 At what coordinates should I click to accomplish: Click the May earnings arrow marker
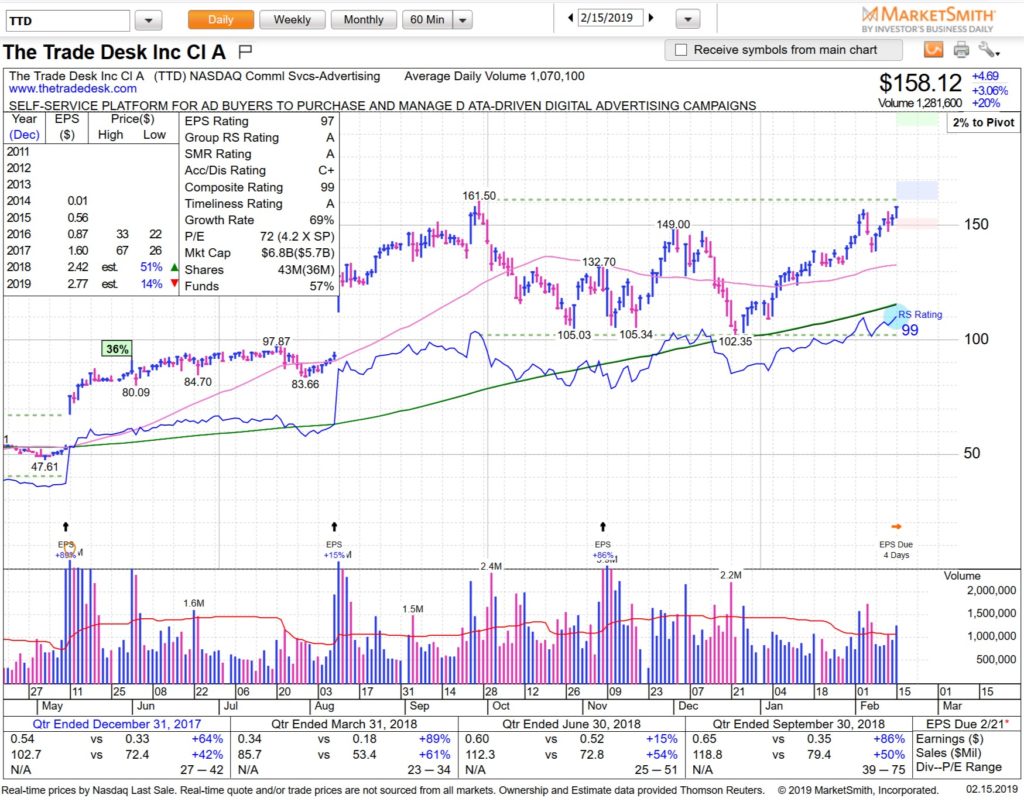tap(65, 527)
